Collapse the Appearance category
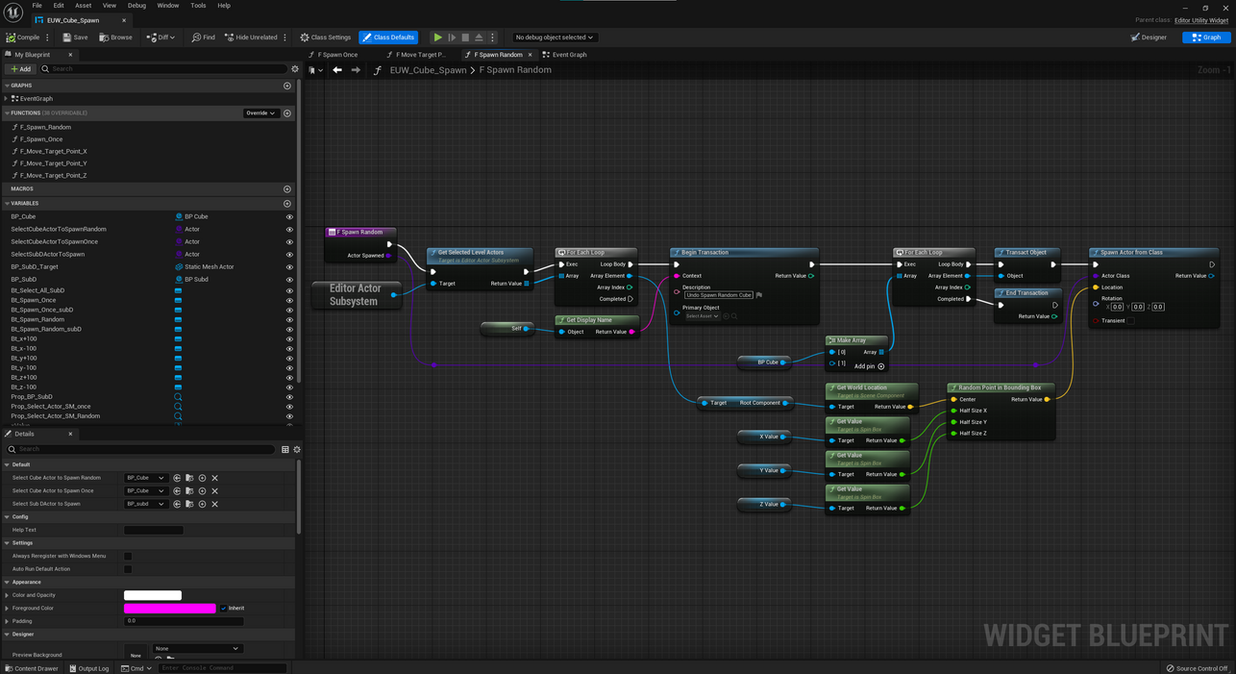 [x=6, y=582]
